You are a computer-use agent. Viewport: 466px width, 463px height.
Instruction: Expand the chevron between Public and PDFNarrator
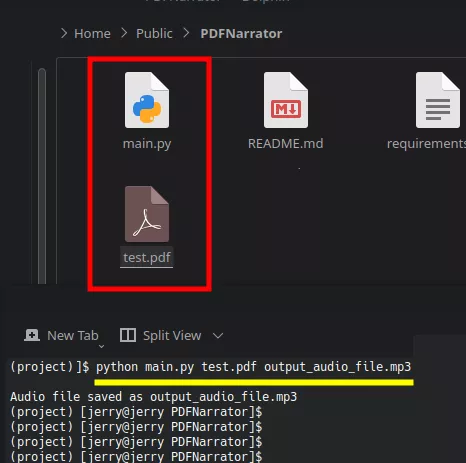pos(186,33)
